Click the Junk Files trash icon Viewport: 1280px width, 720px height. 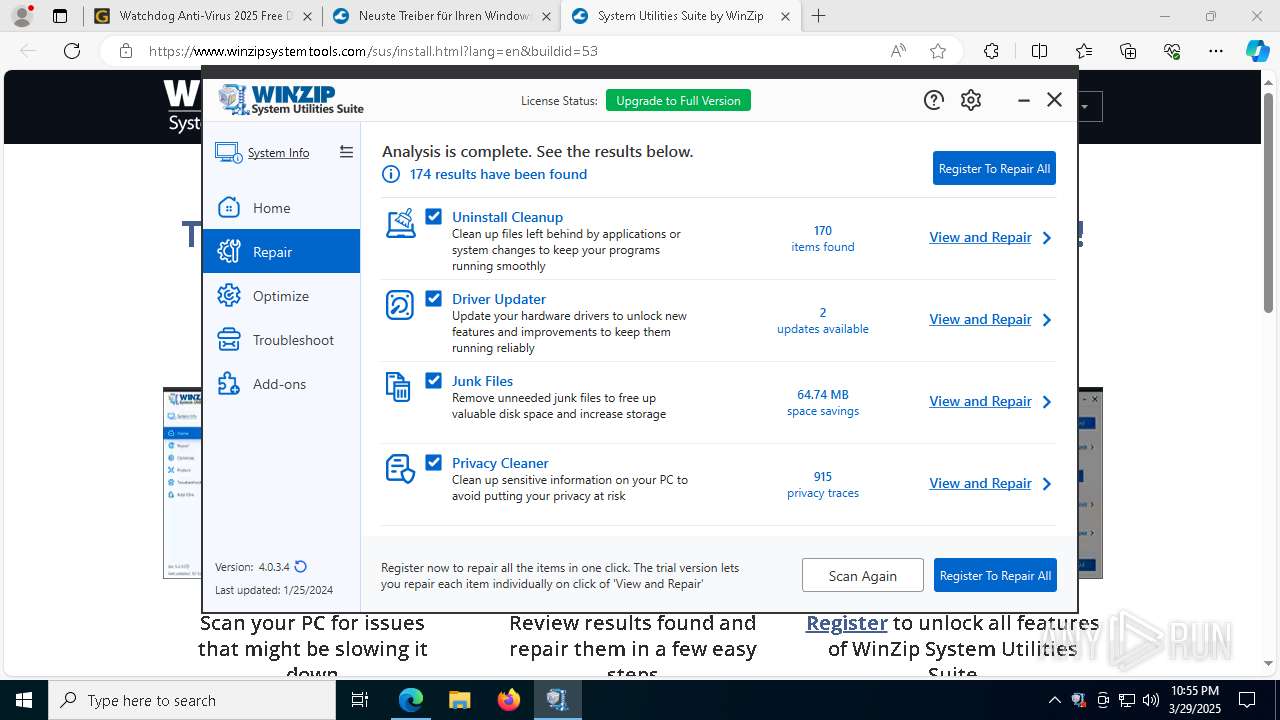(x=398, y=387)
